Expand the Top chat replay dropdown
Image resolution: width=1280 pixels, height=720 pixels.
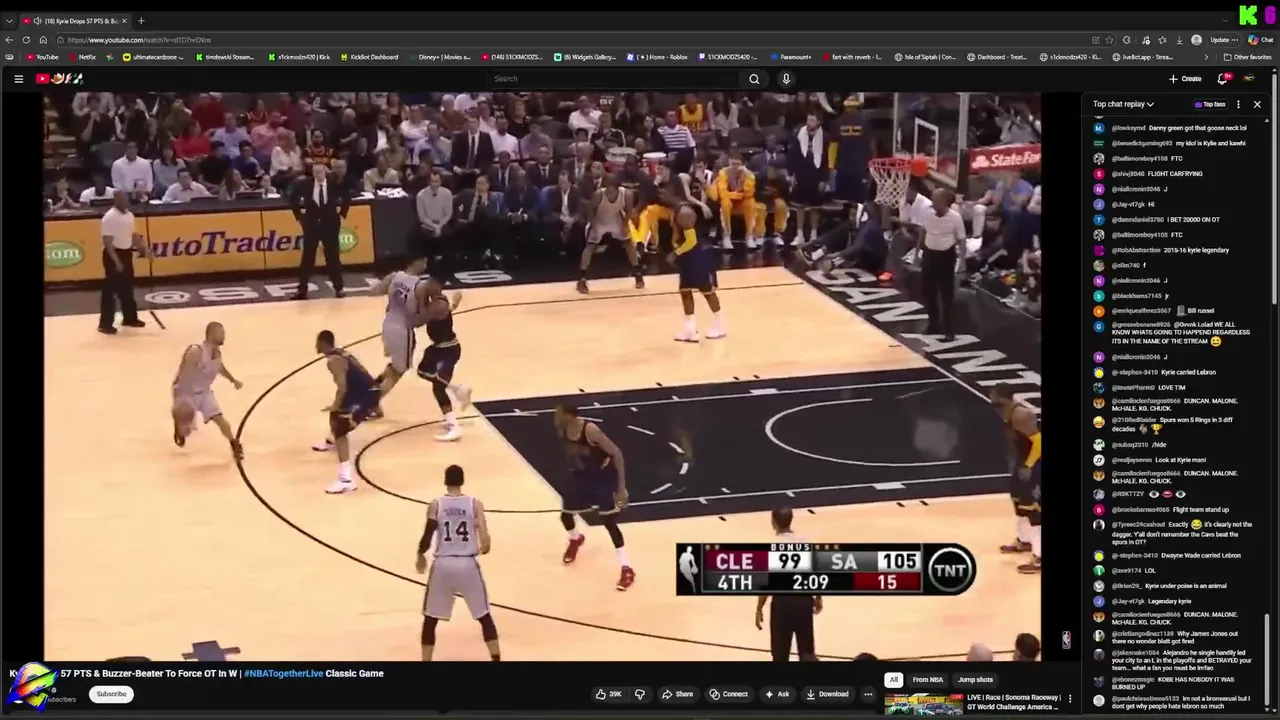(1123, 104)
